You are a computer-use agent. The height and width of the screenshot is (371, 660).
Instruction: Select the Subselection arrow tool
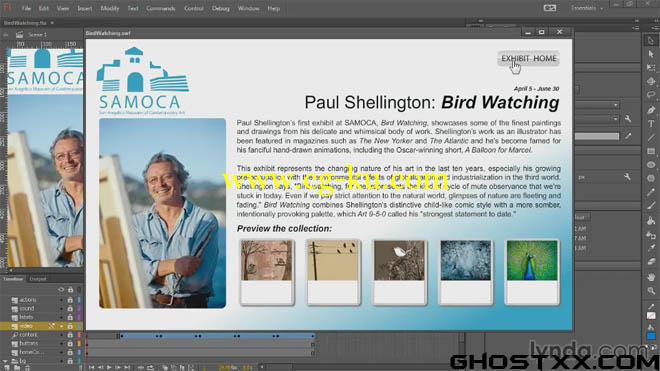(x=651, y=54)
